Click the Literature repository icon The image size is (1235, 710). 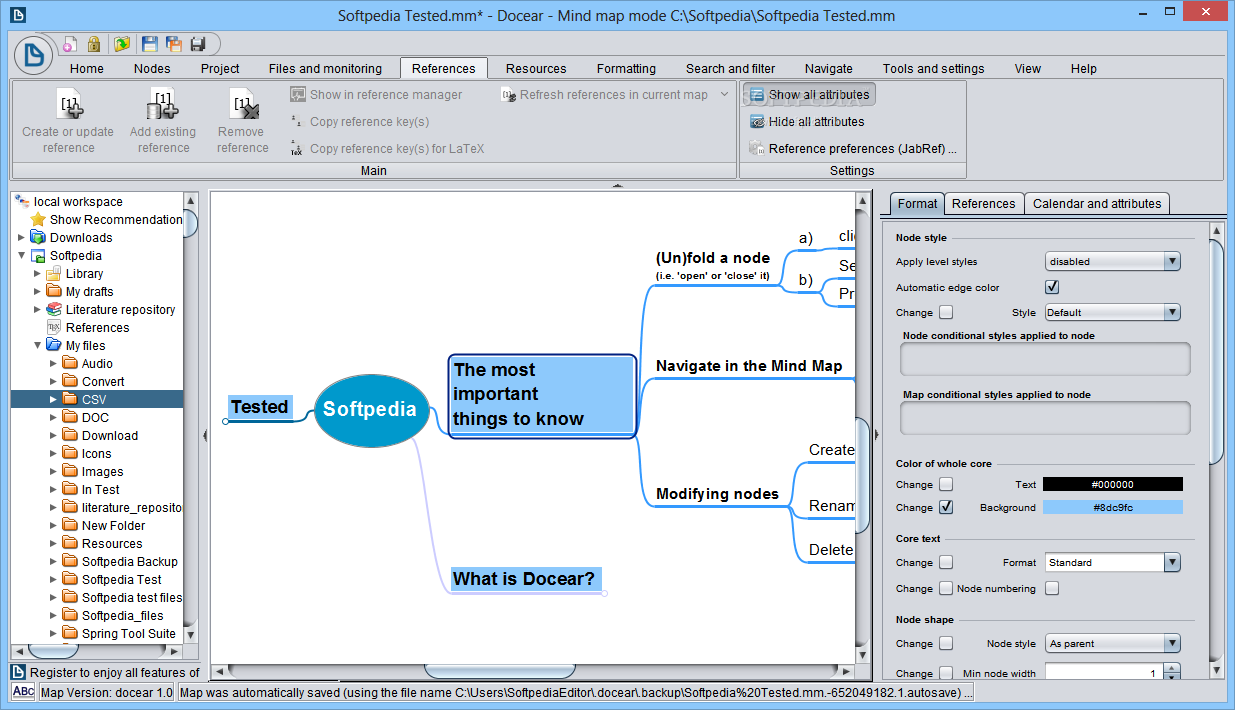pos(54,310)
